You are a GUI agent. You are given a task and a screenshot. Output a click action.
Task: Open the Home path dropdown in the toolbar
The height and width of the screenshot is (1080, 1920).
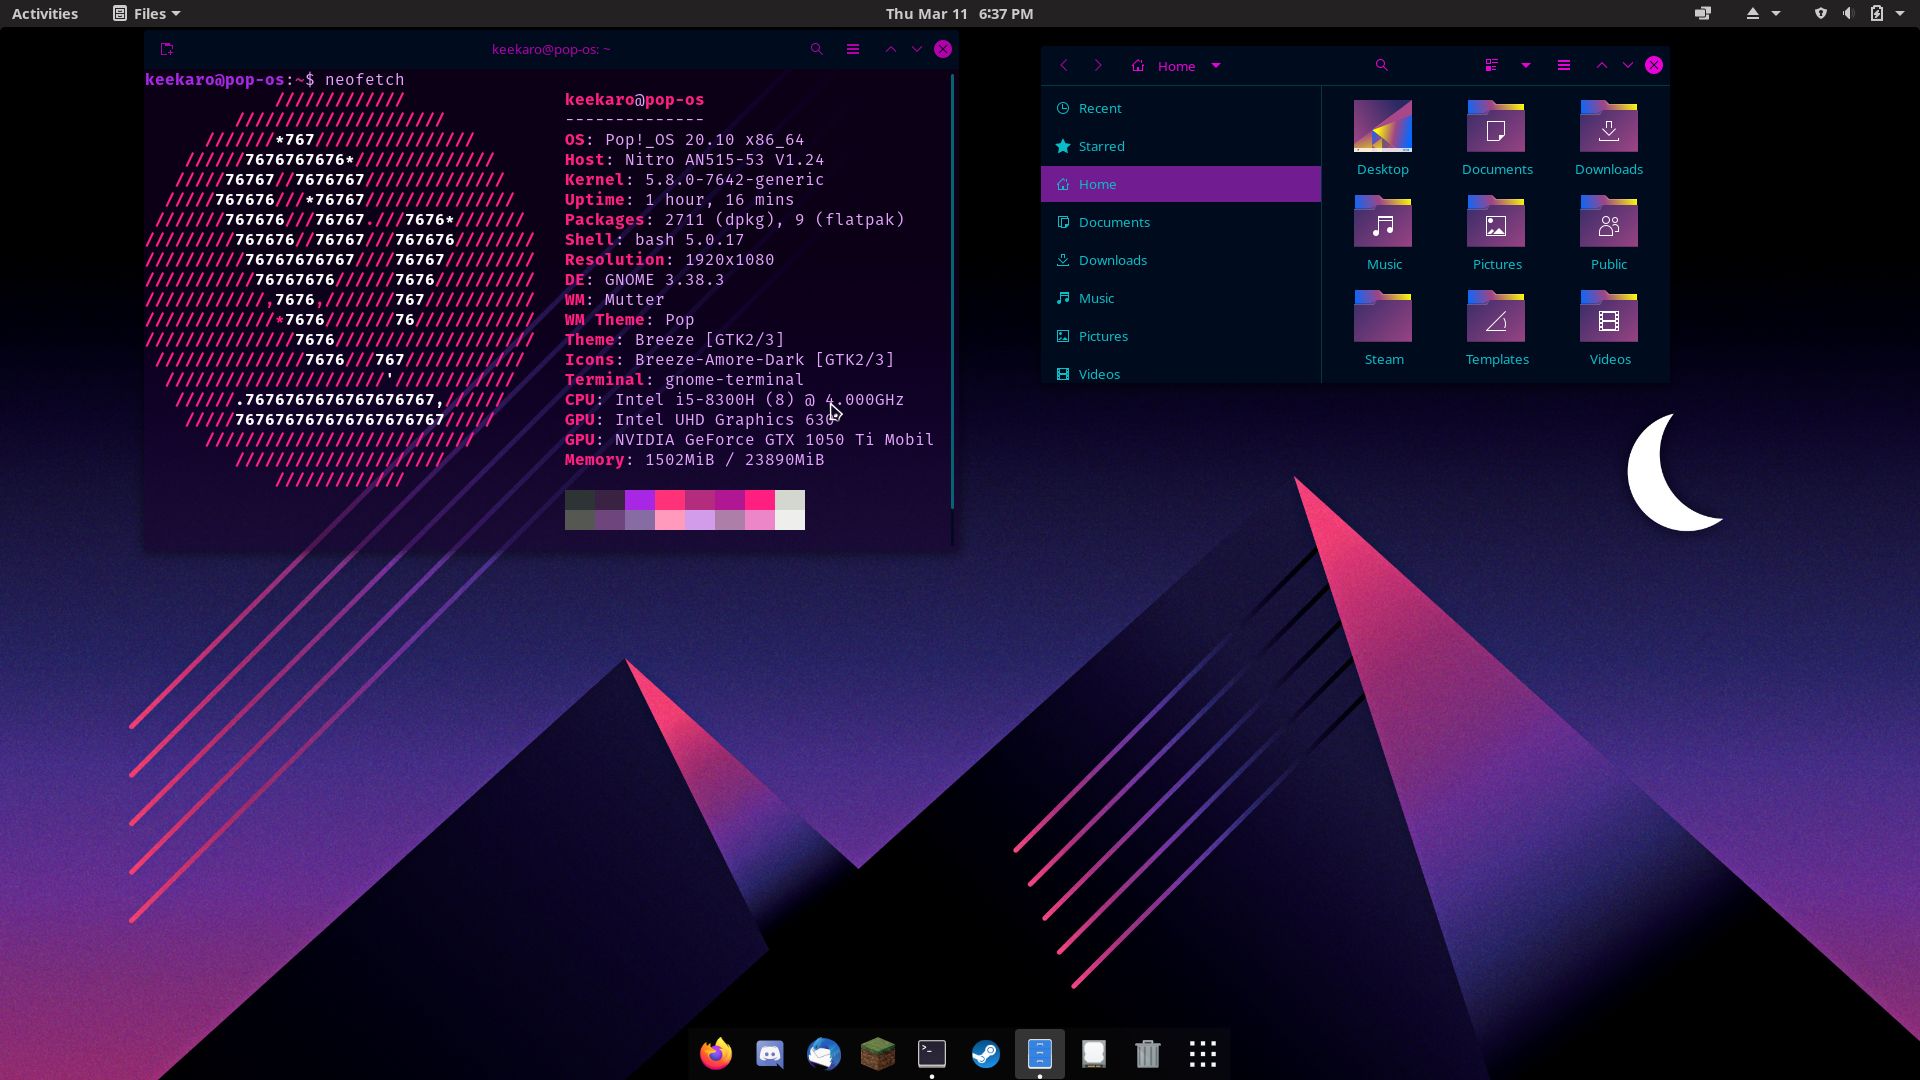pos(1215,65)
